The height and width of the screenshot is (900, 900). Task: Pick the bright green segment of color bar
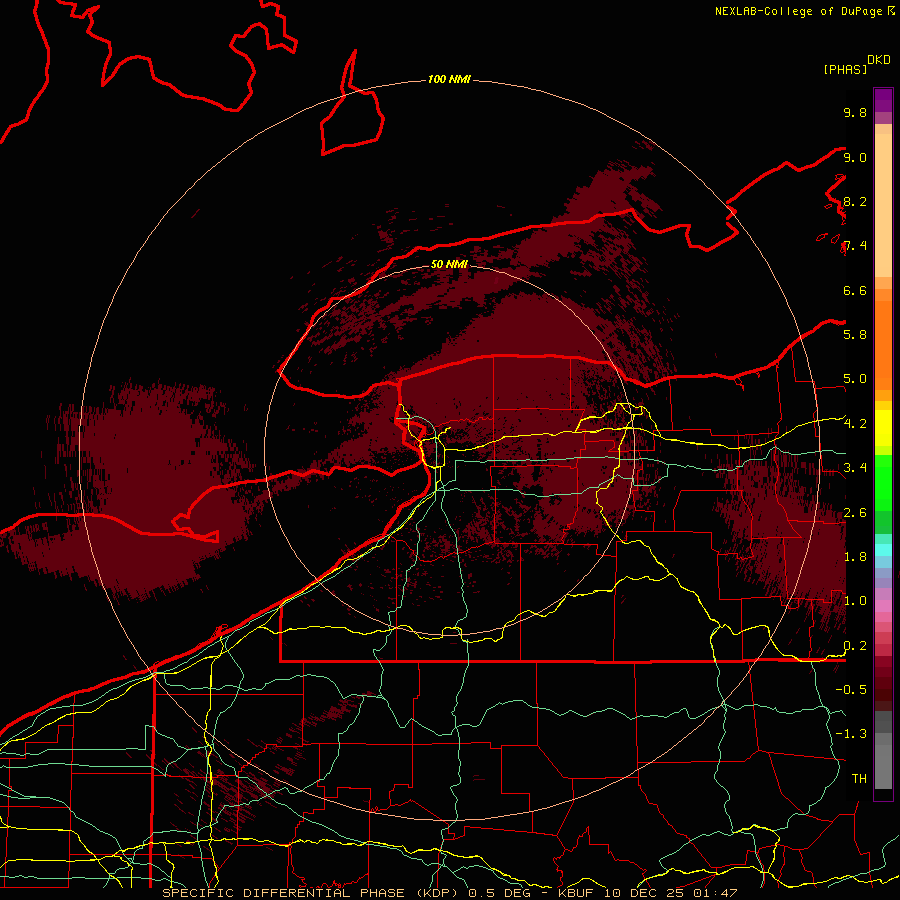click(x=883, y=482)
